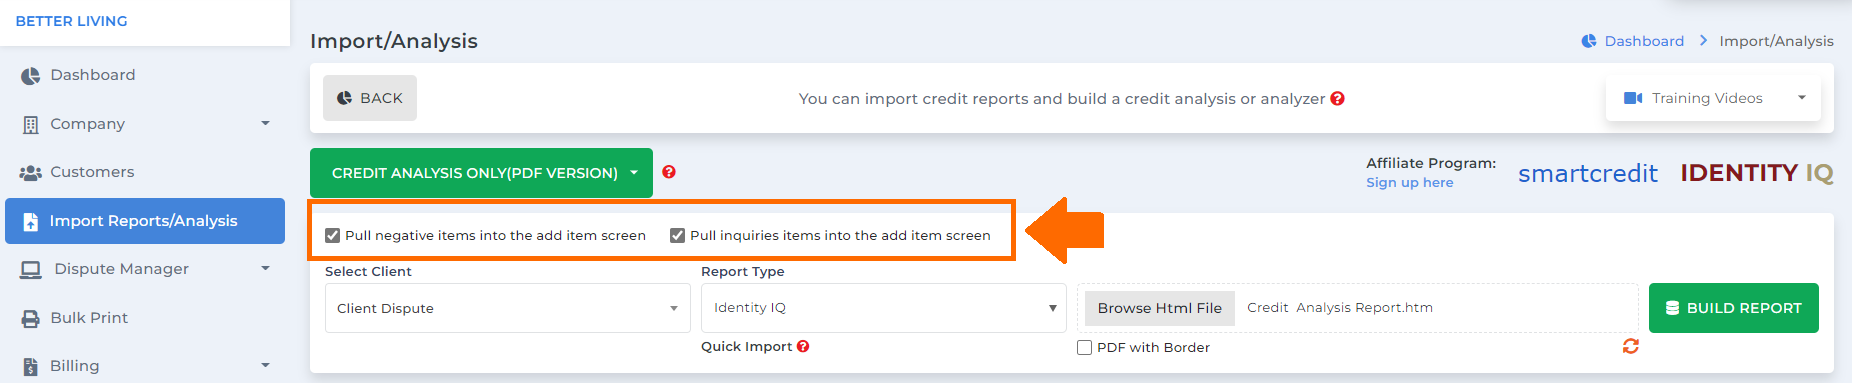Click the help icon next to Credit Analysis button
Image resolution: width=1852 pixels, height=383 pixels.
(669, 172)
